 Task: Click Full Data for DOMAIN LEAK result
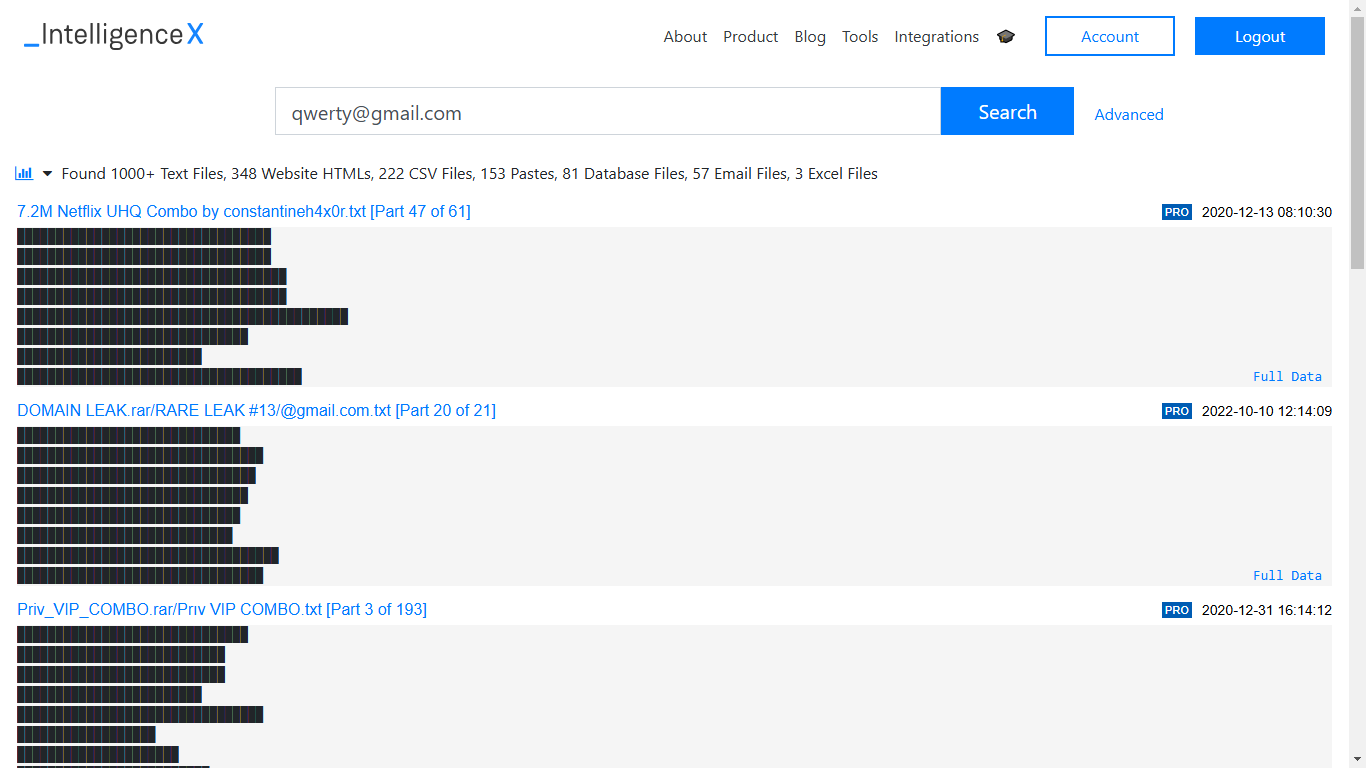(1287, 576)
